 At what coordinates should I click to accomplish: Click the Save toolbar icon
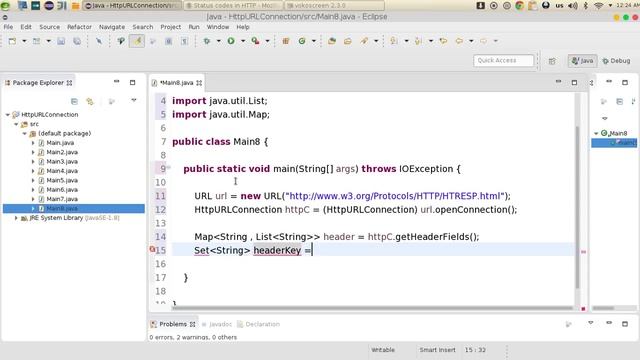pyautogui.click(x=61, y=41)
